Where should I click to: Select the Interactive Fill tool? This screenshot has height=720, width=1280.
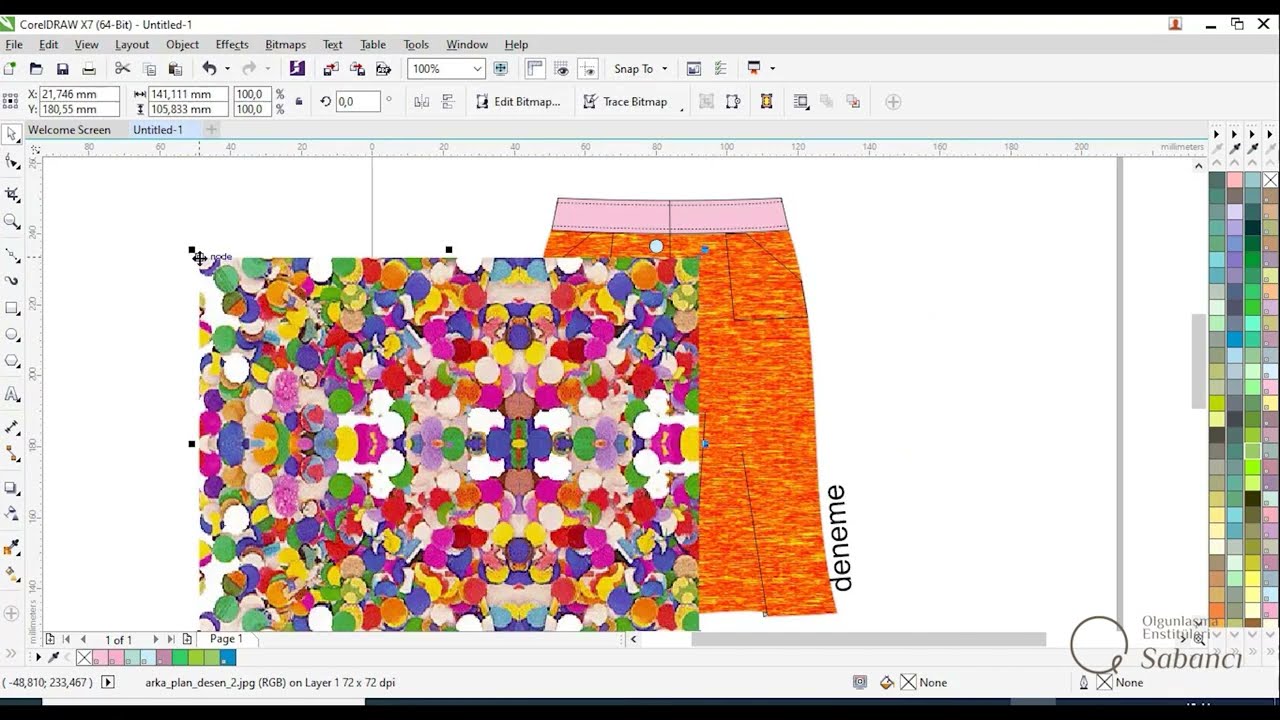[12, 575]
